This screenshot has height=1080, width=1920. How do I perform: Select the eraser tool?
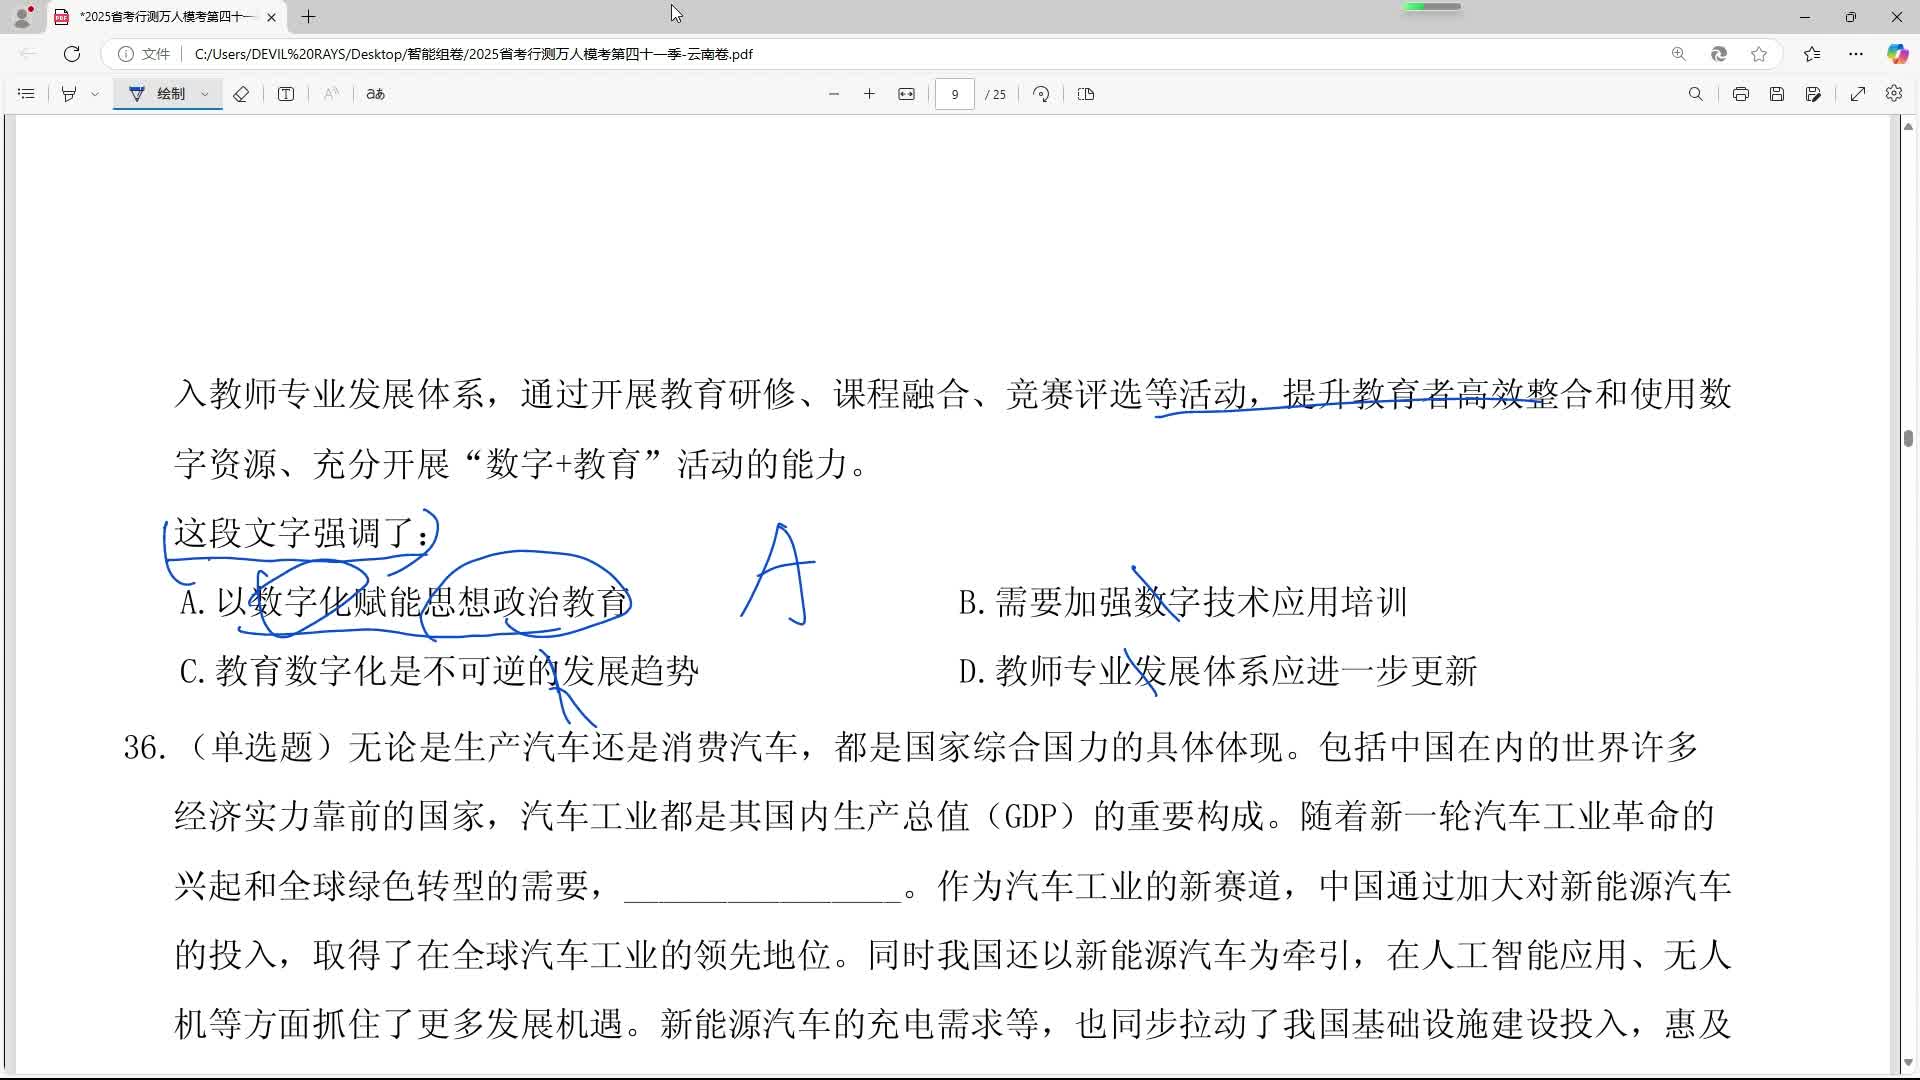pyautogui.click(x=241, y=94)
